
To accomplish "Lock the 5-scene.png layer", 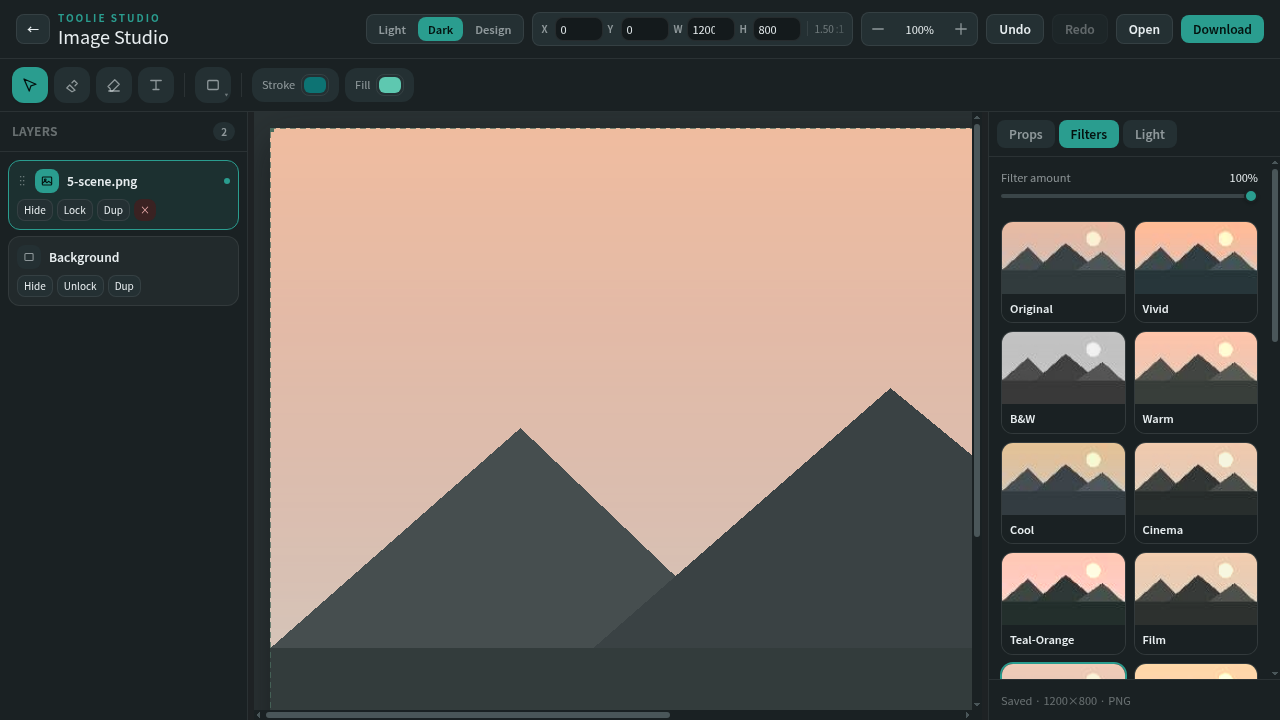I will pyautogui.click(x=75, y=210).
